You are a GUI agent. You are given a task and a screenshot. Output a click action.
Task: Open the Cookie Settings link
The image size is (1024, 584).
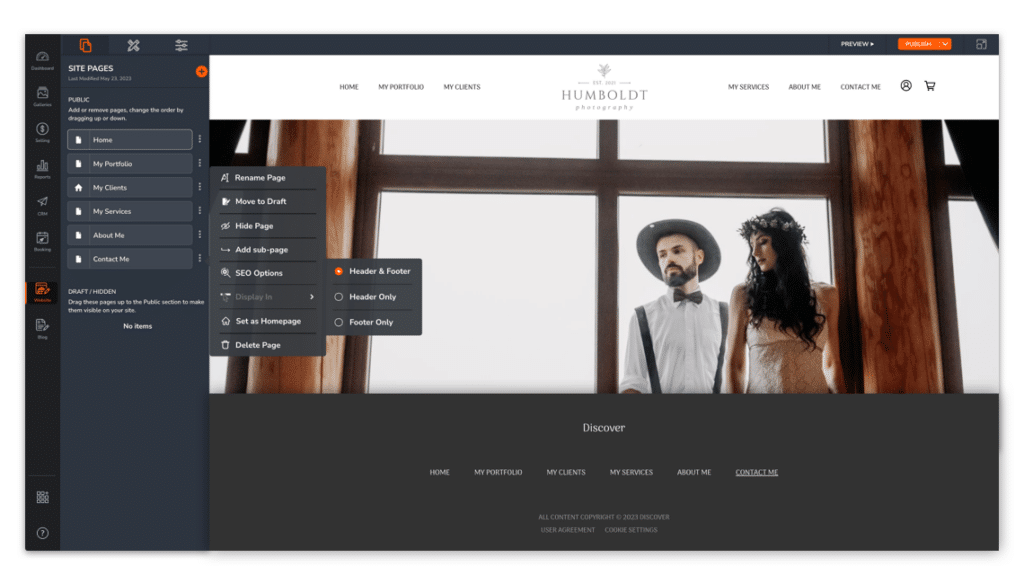pos(634,530)
